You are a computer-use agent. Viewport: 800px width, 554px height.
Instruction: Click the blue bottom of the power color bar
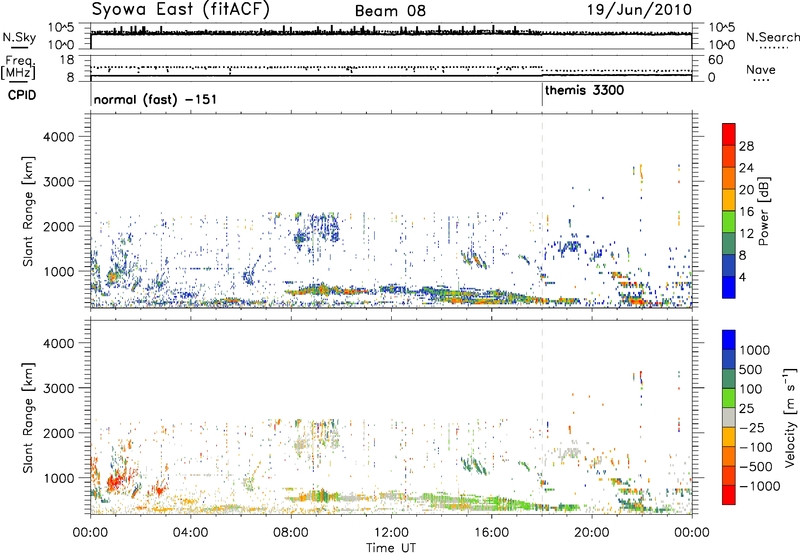[x=729, y=287]
